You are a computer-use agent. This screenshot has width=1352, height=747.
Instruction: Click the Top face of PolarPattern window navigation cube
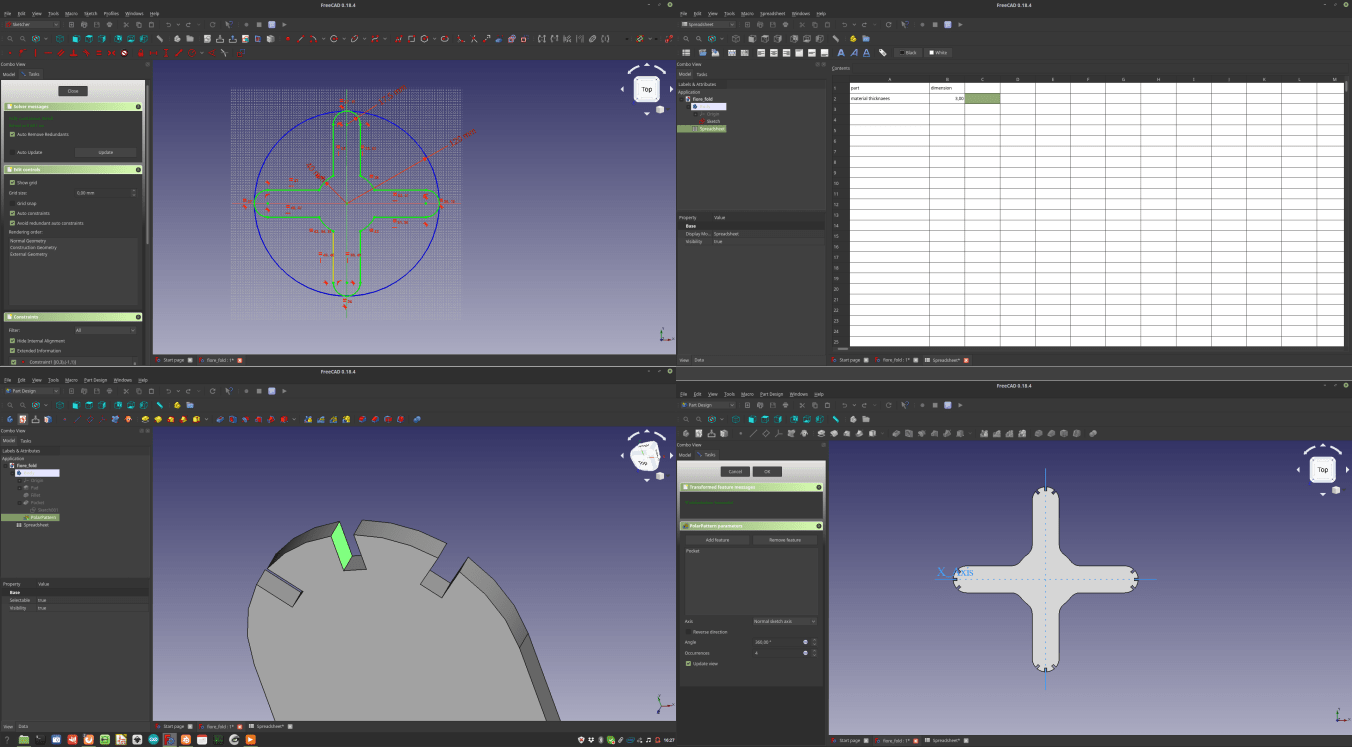coord(1322,469)
